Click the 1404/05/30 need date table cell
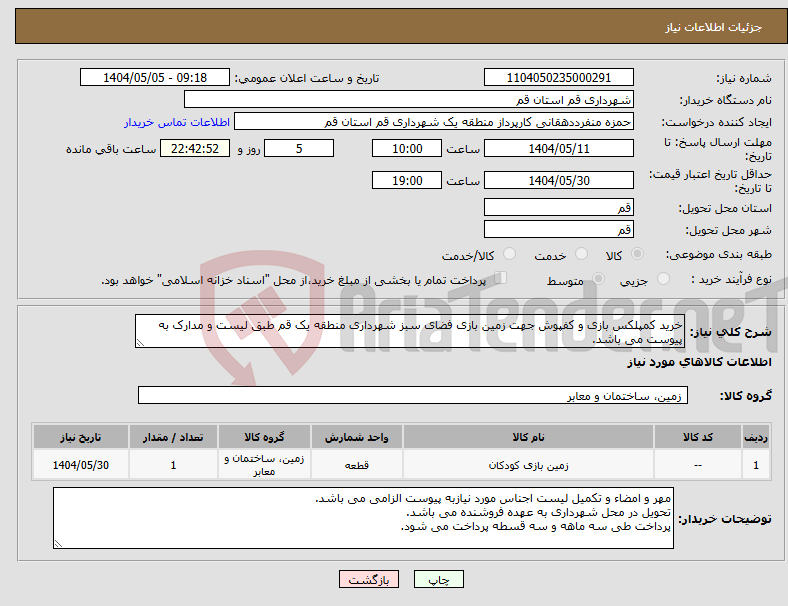This screenshot has width=788, height=606. click(x=81, y=465)
